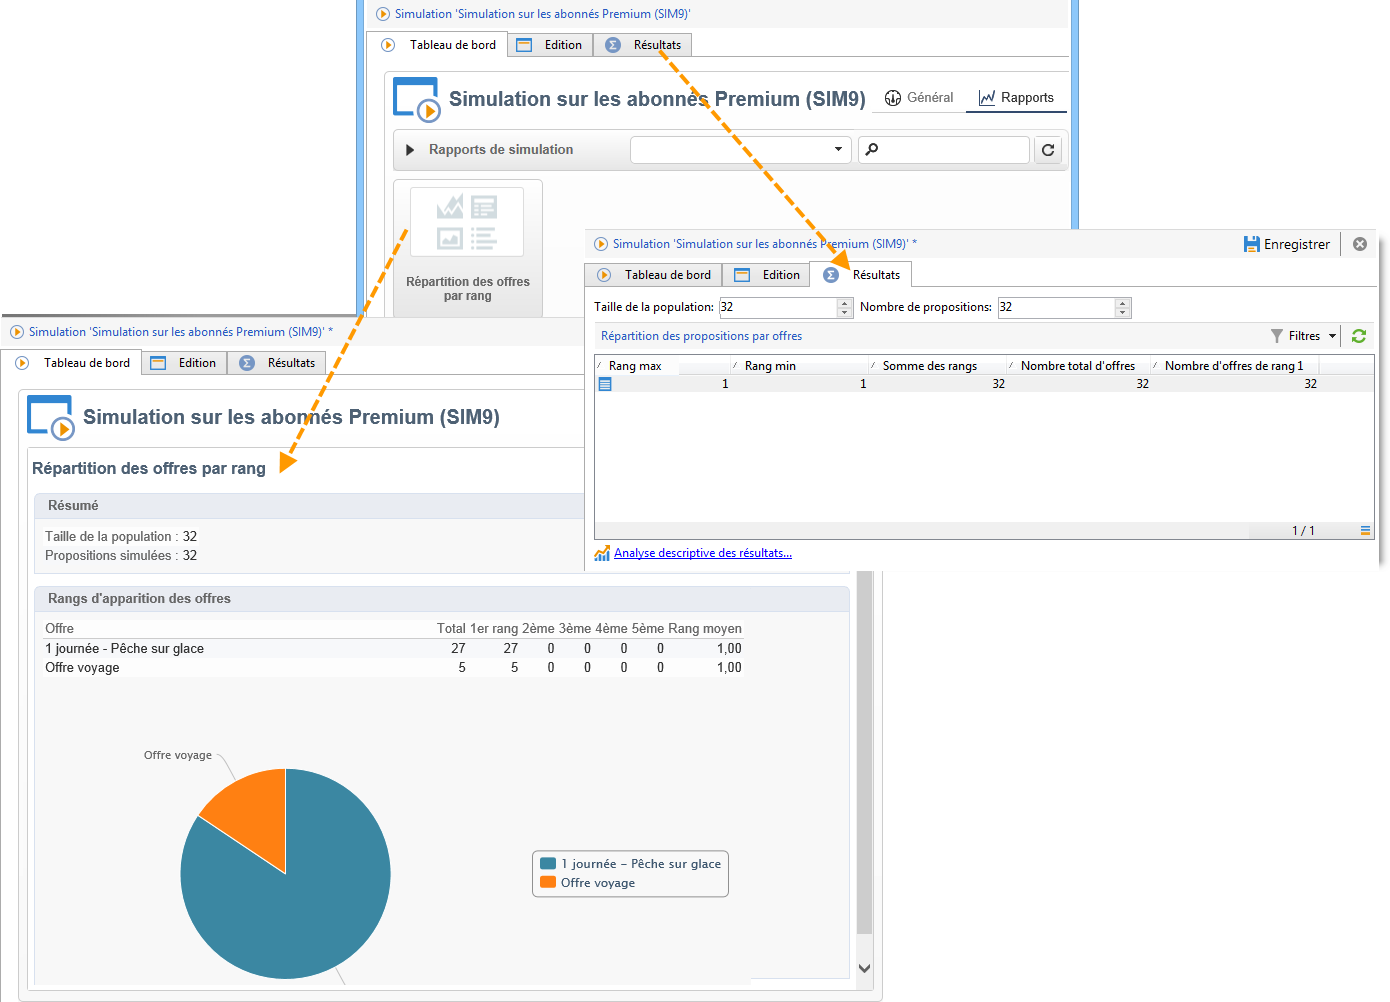This screenshot has height=1002, width=1390.
Task: Click the blue Pêche sur glace legend swatch
Action: tap(548, 863)
